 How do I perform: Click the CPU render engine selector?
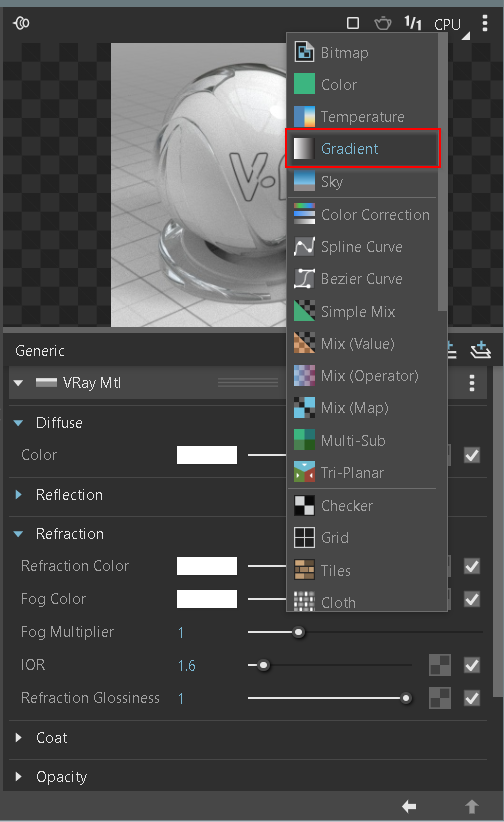pyautogui.click(x=447, y=24)
